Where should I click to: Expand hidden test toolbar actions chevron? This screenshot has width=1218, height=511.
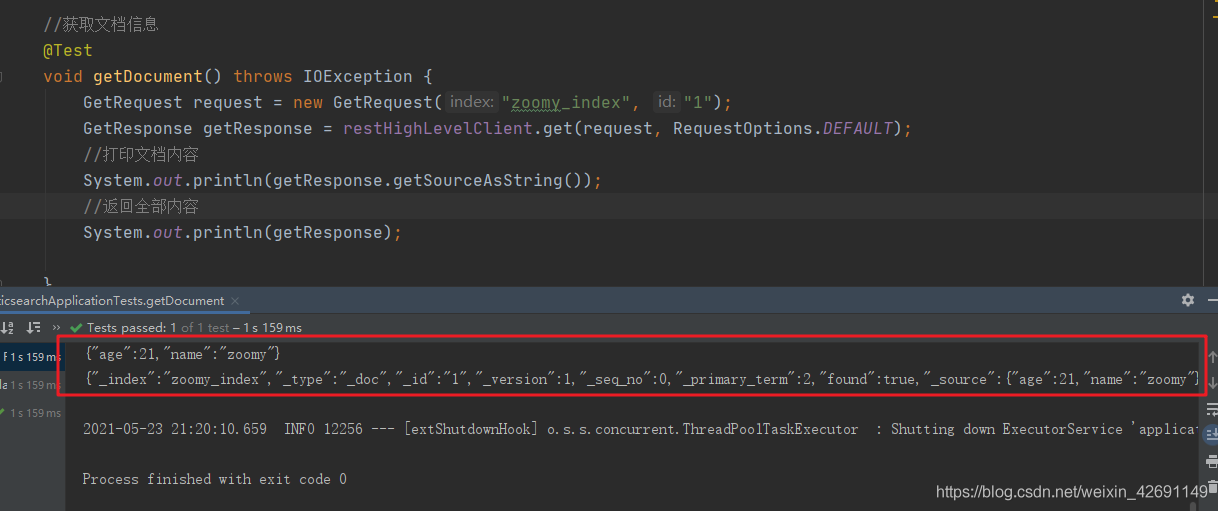(57, 327)
